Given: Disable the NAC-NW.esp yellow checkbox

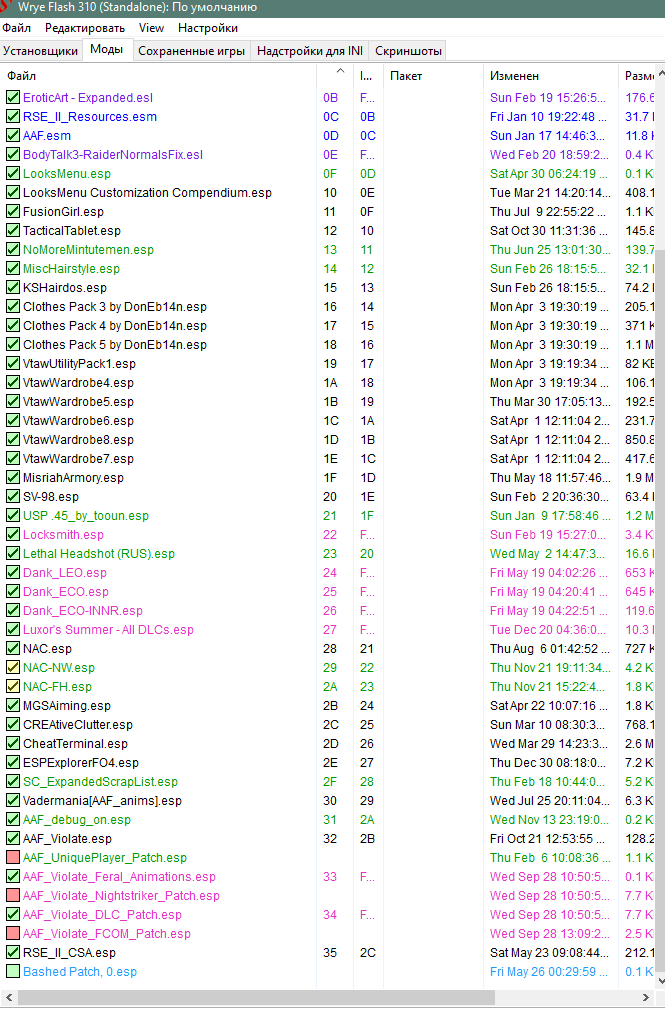Looking at the screenshot, I should click(x=13, y=668).
